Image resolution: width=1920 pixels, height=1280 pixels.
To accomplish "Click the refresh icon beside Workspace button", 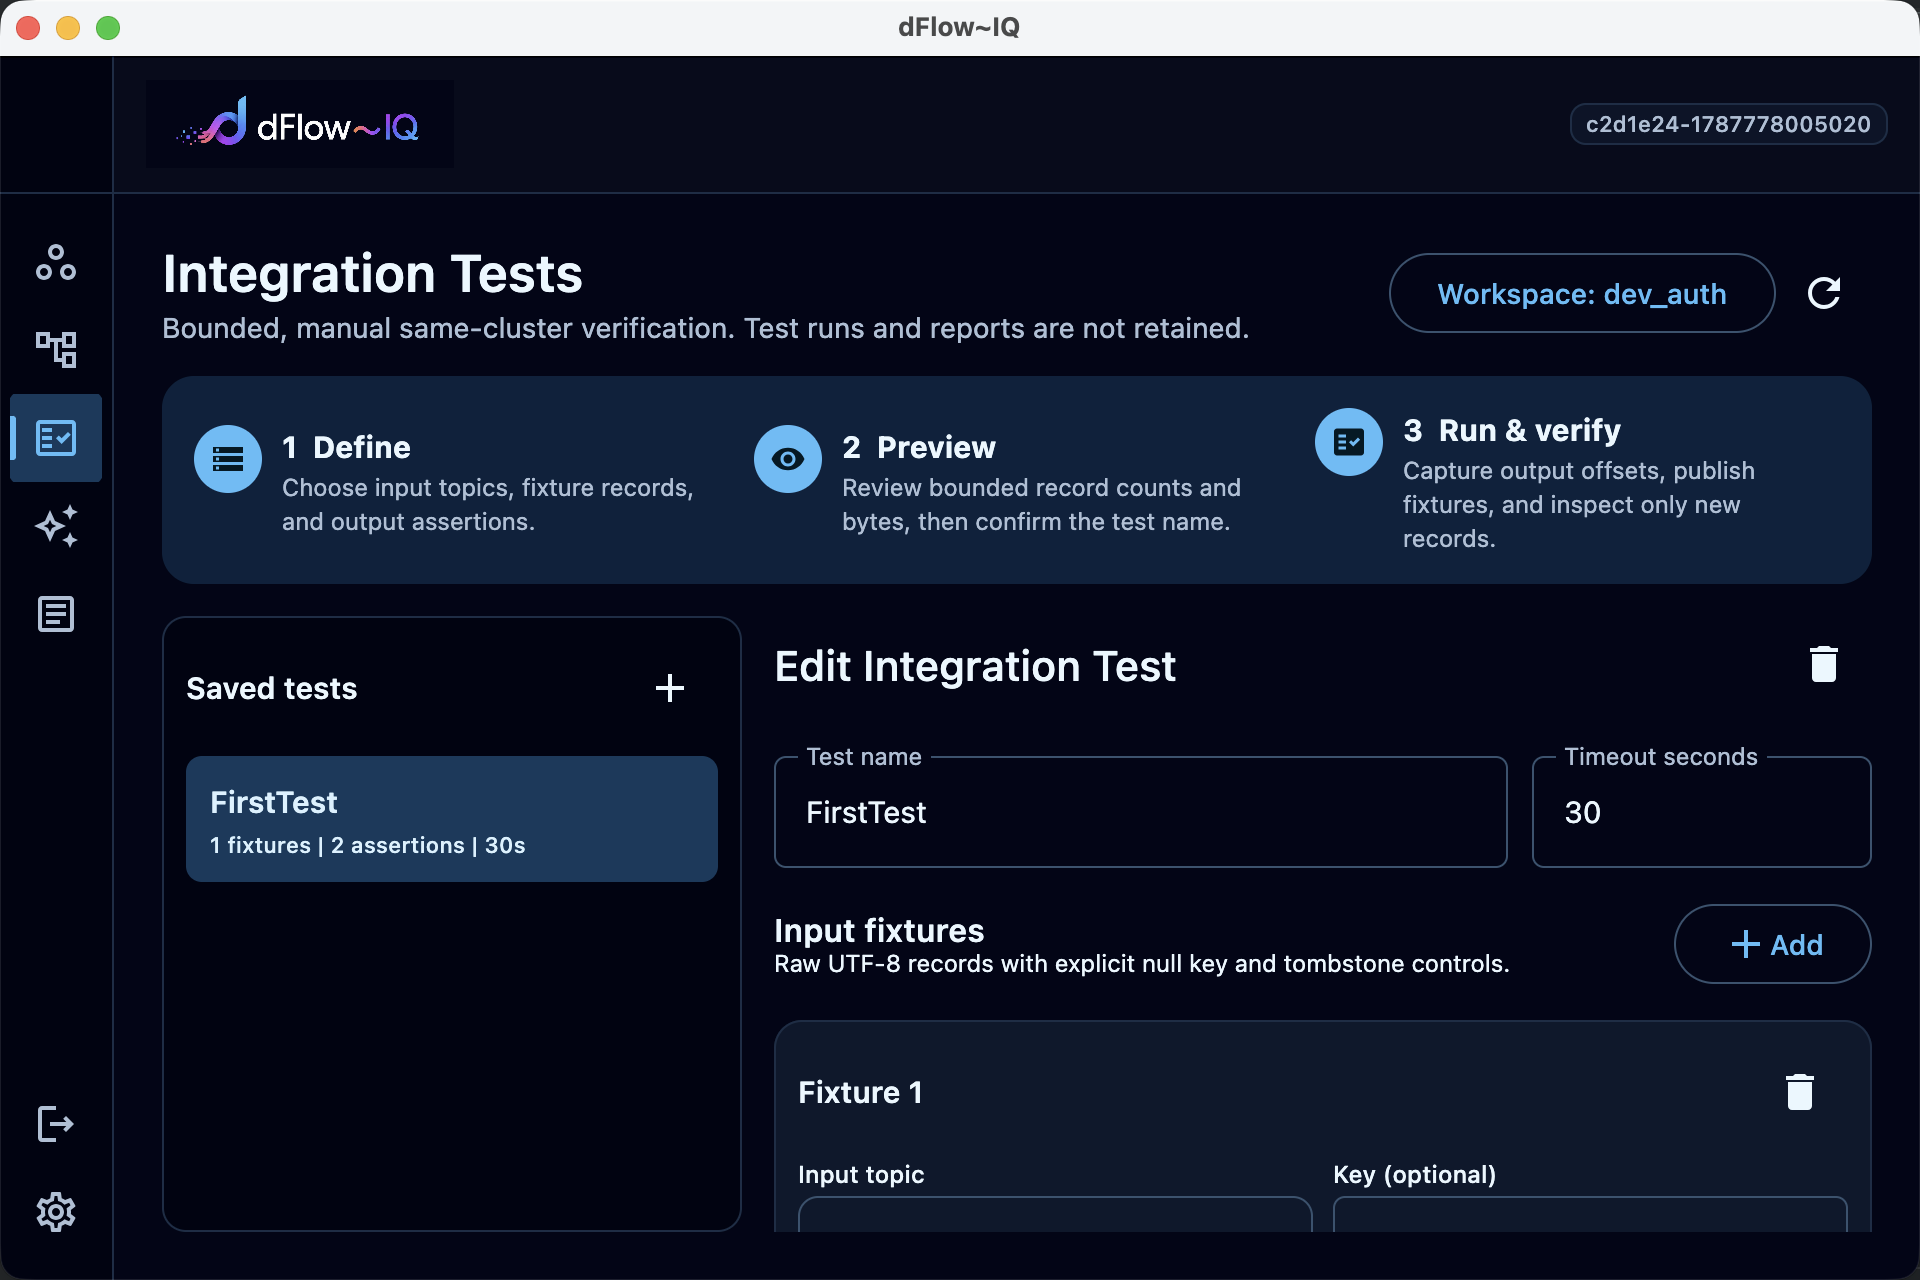I will [1824, 293].
